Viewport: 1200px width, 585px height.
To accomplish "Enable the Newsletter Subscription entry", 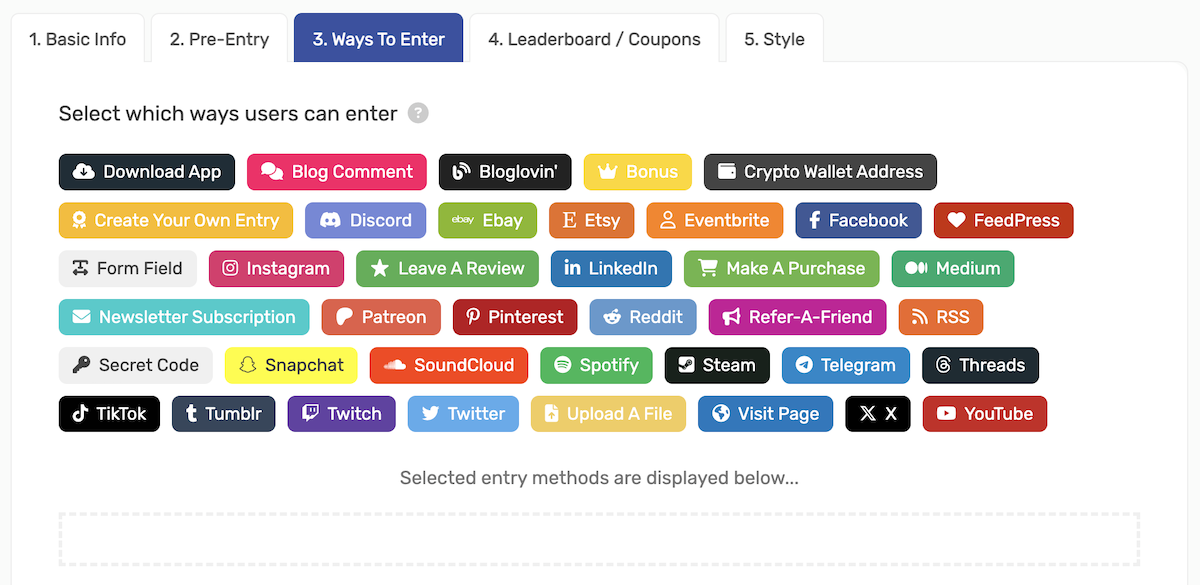I will click(x=183, y=316).
